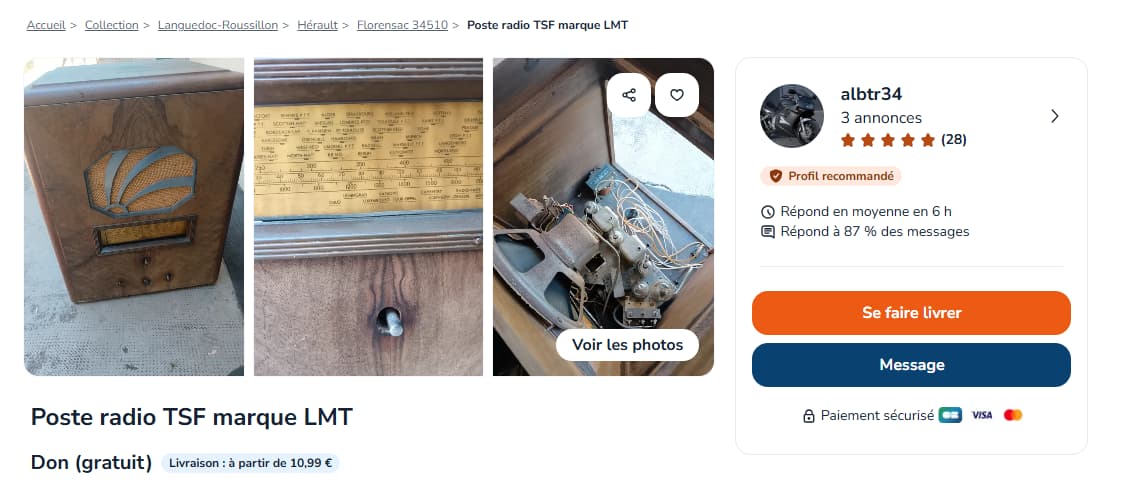Open seller profile chevron arrow

tap(1055, 116)
